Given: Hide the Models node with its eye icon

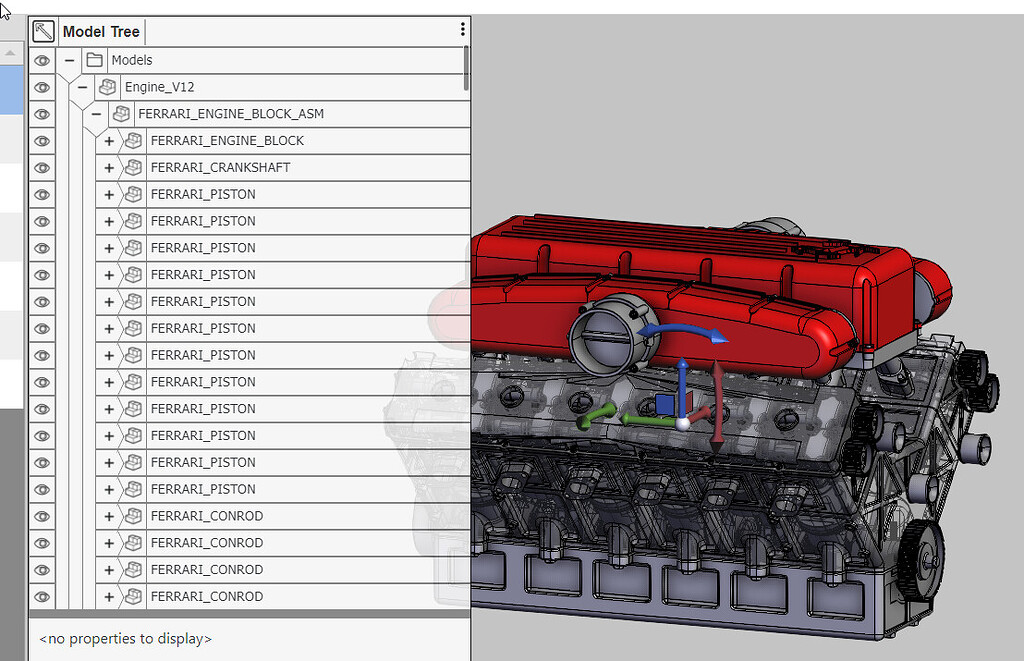Looking at the screenshot, I should 41,60.
